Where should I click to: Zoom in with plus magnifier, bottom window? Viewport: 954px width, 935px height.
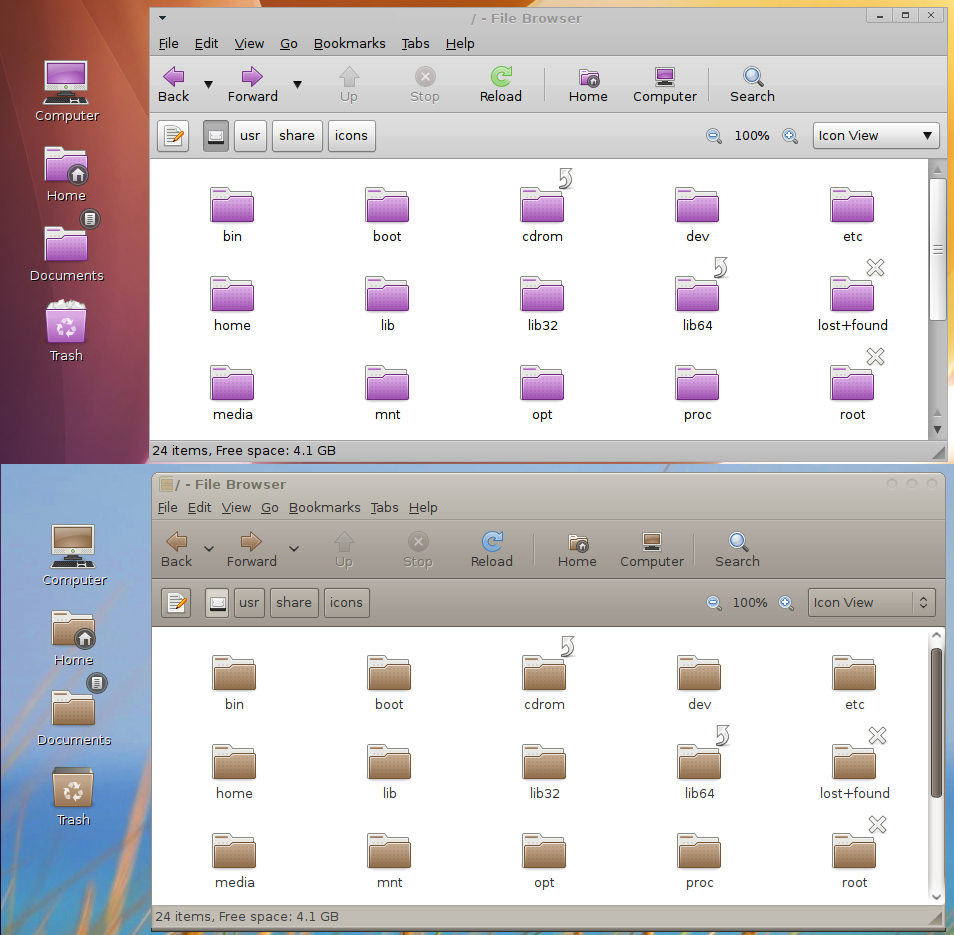tap(786, 603)
